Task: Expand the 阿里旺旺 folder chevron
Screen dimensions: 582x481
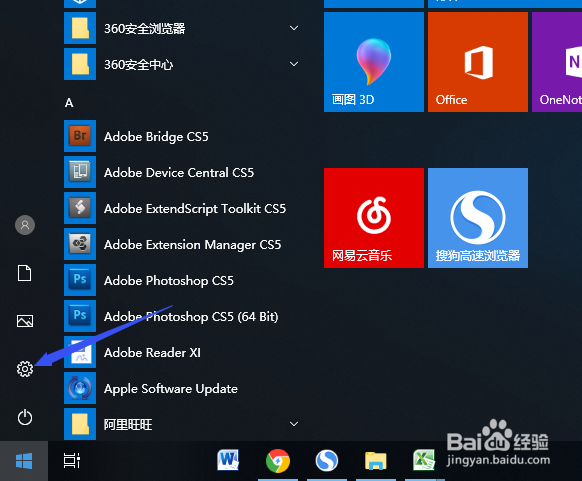Action: 294,424
